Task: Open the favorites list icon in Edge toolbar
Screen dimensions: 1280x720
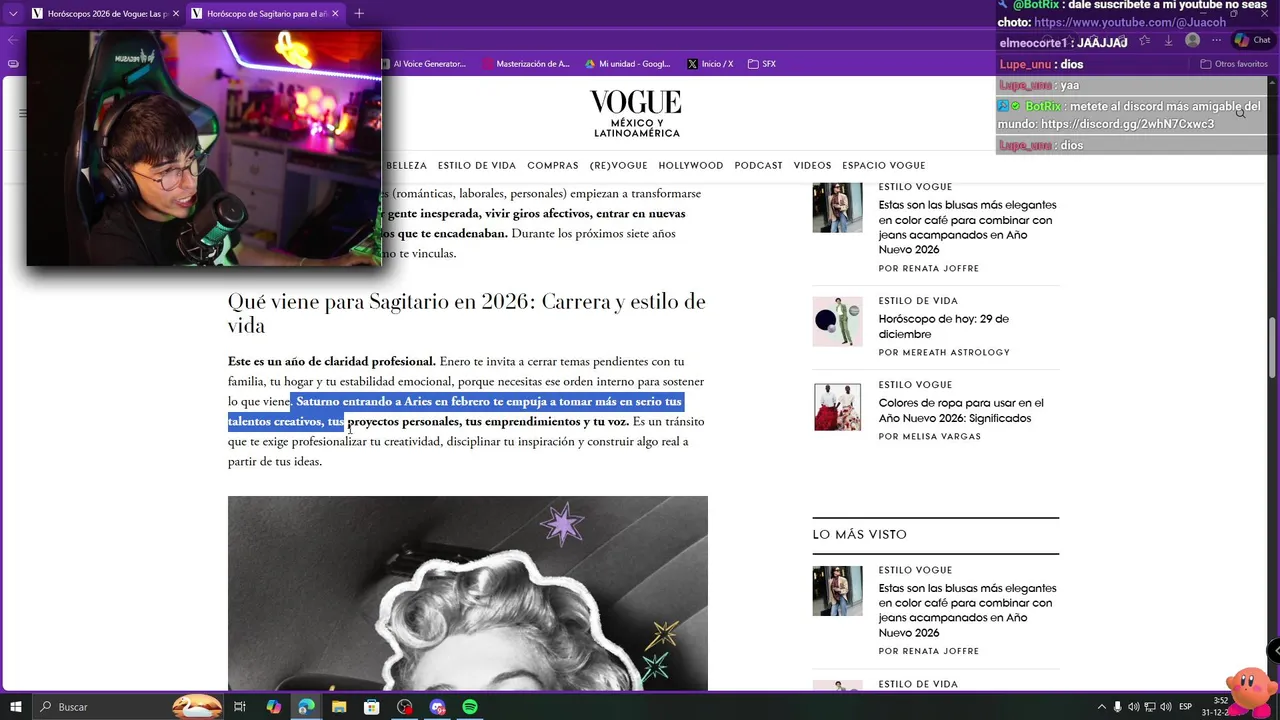Action: pos(1144,40)
